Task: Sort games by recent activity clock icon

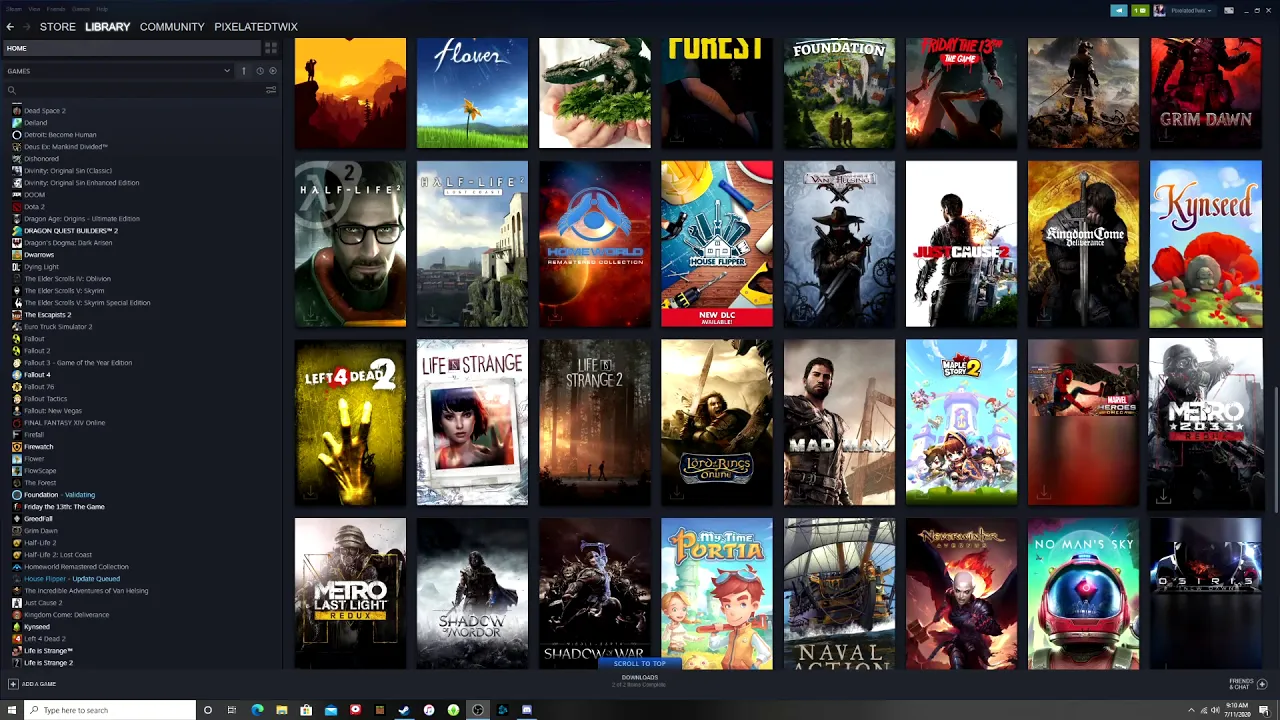Action: (259, 71)
